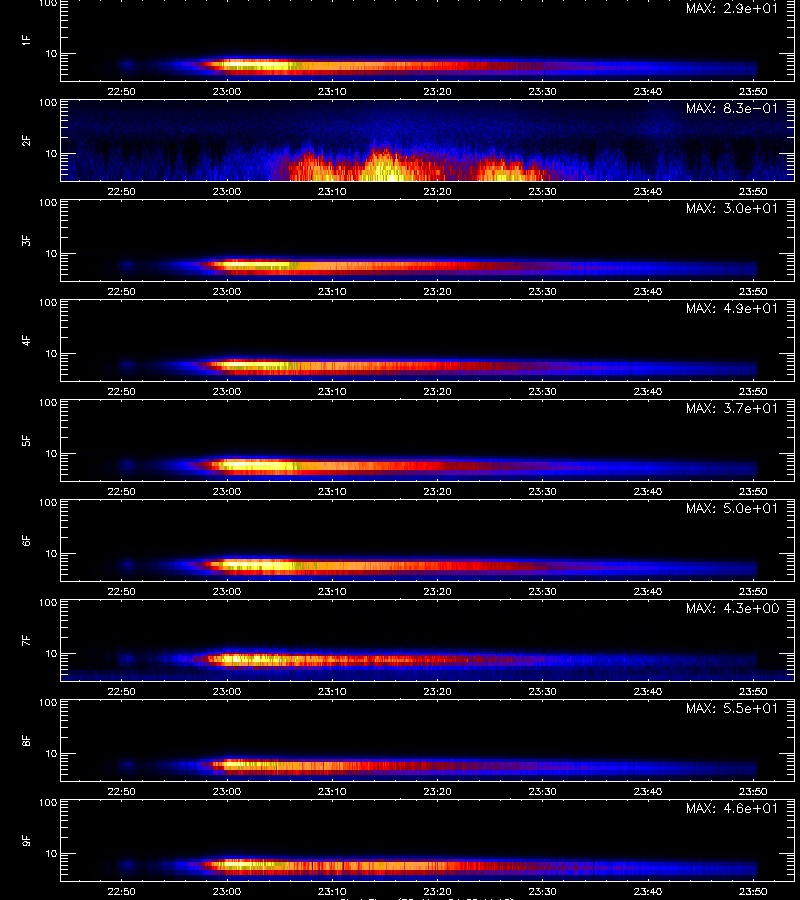The height and width of the screenshot is (900, 800).
Task: Click 23:00 tick label under 9F panel
Action: 227,891
